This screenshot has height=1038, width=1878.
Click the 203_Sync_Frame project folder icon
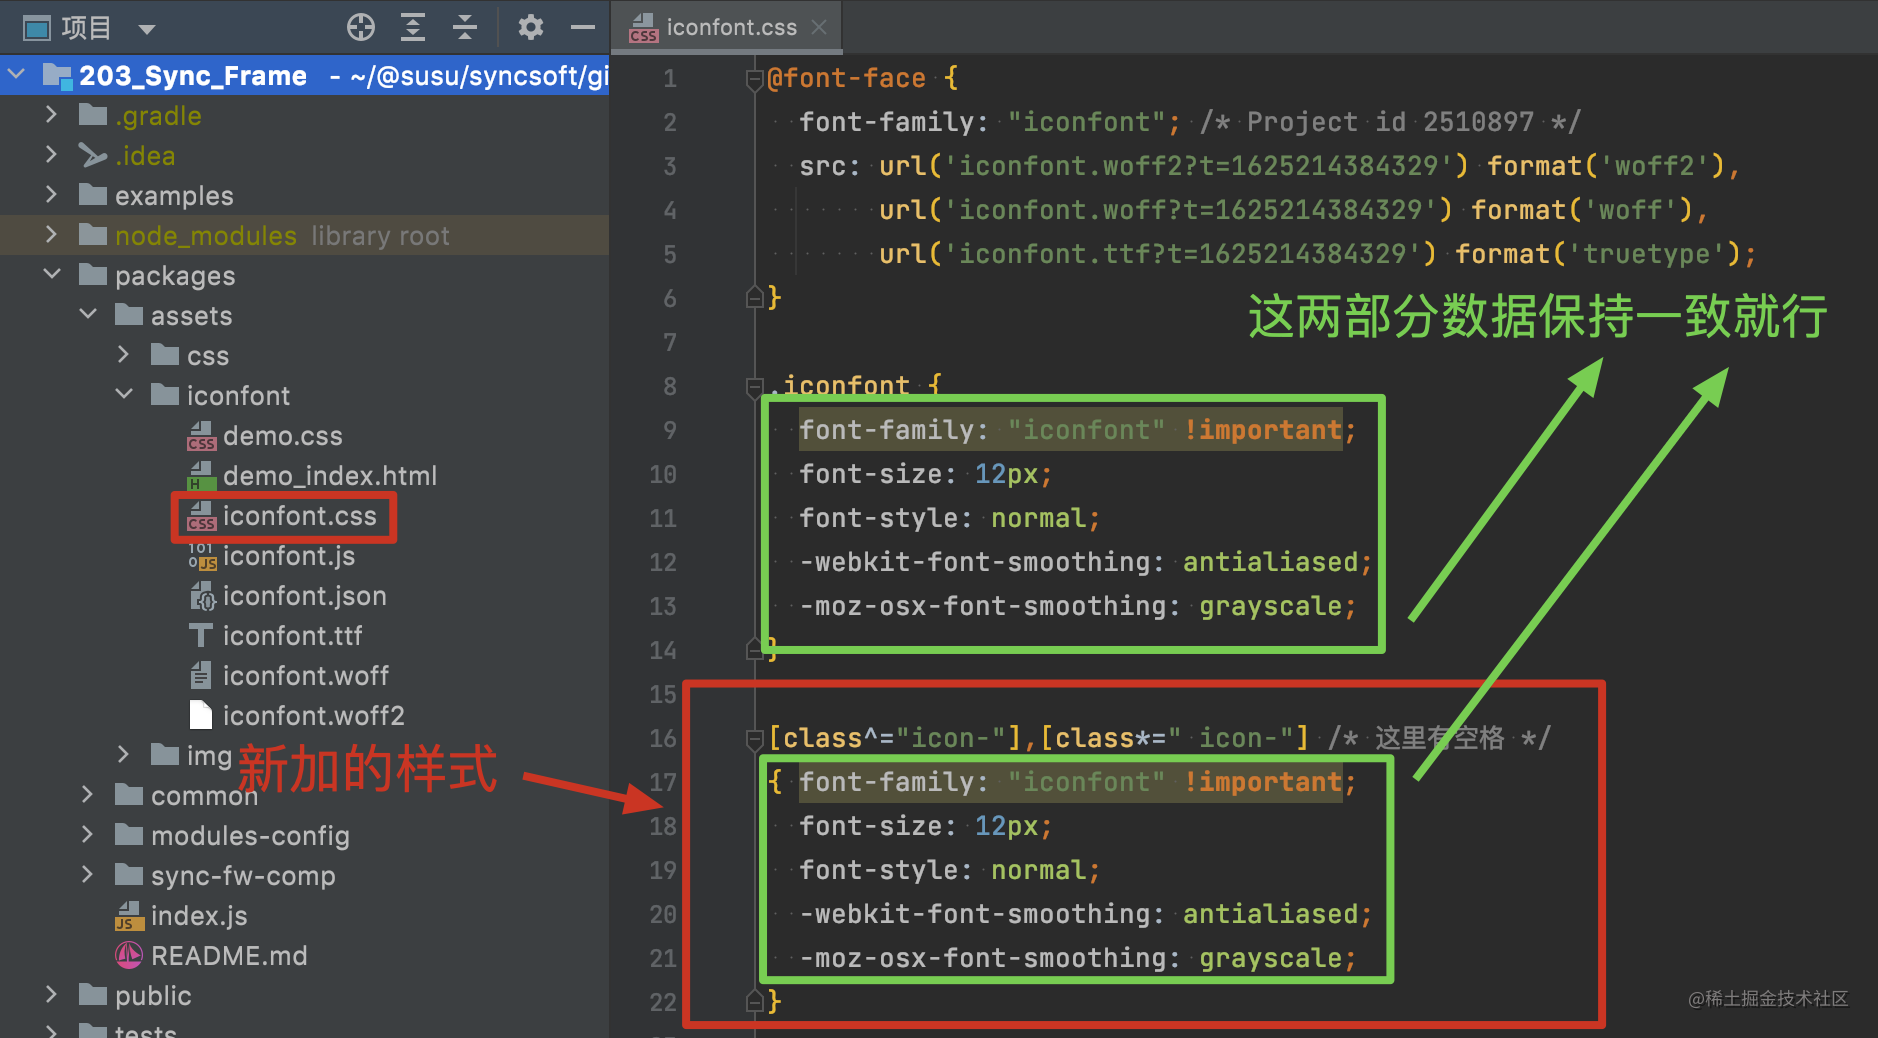[57, 75]
